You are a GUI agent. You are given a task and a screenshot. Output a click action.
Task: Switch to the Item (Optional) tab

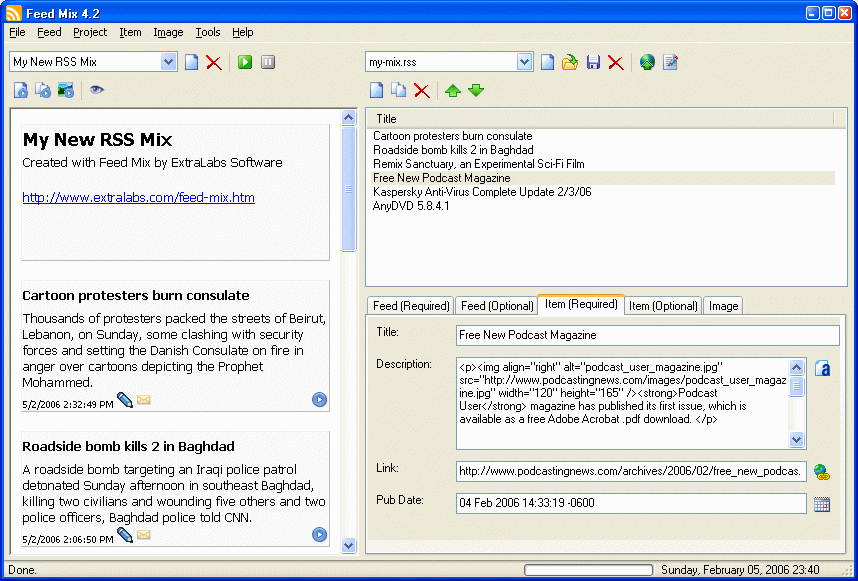[x=663, y=306]
